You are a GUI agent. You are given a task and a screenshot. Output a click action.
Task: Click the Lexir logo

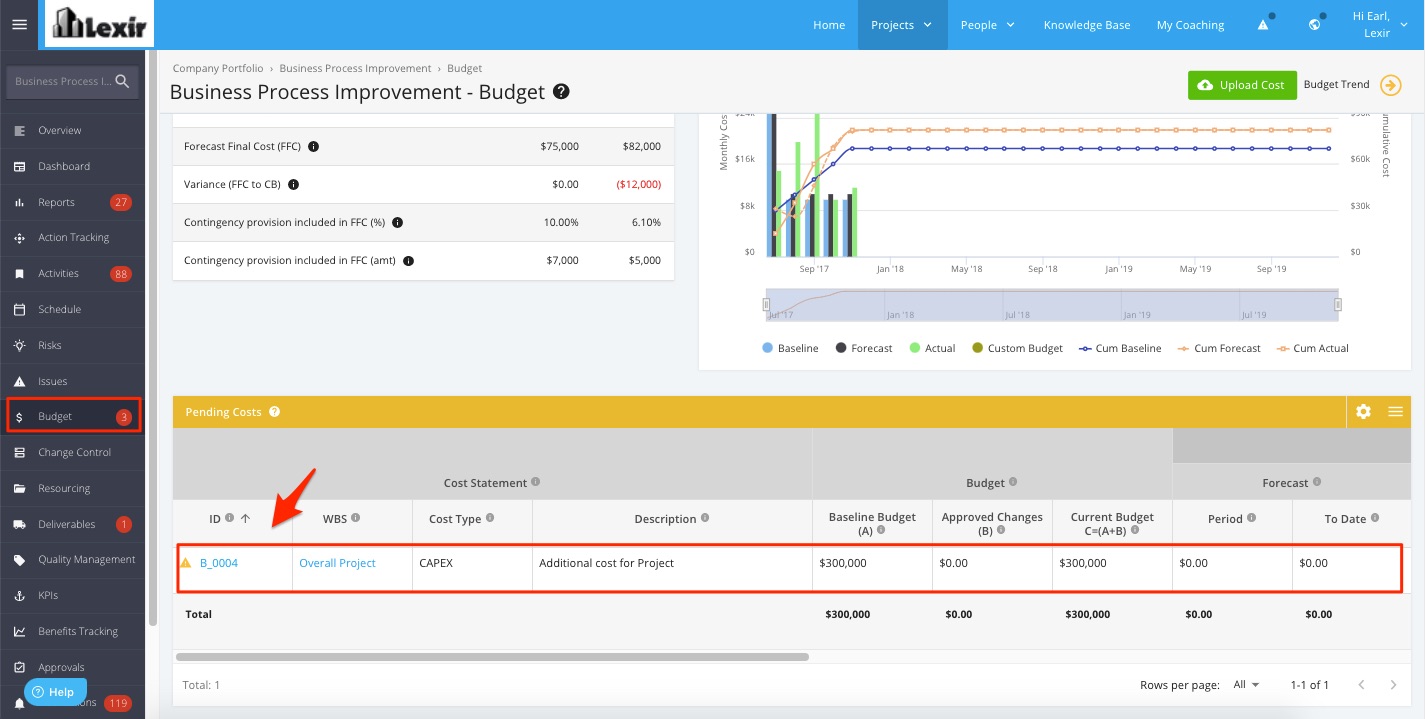[100, 24]
